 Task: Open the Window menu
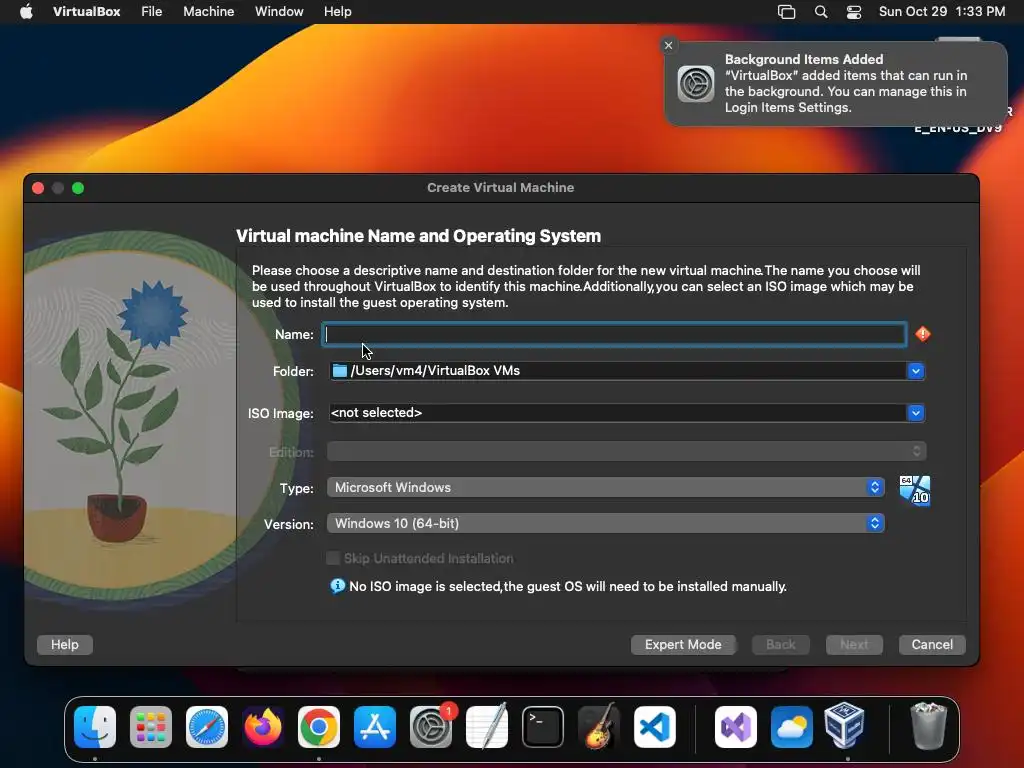[x=279, y=12]
